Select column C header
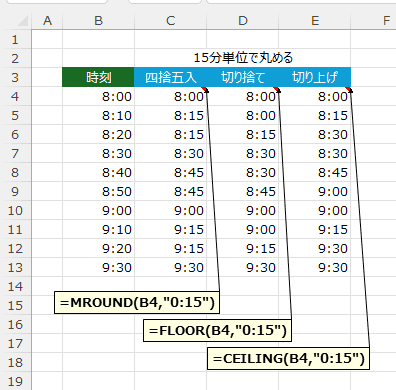Viewport: 396px width, 390px height. point(171,21)
